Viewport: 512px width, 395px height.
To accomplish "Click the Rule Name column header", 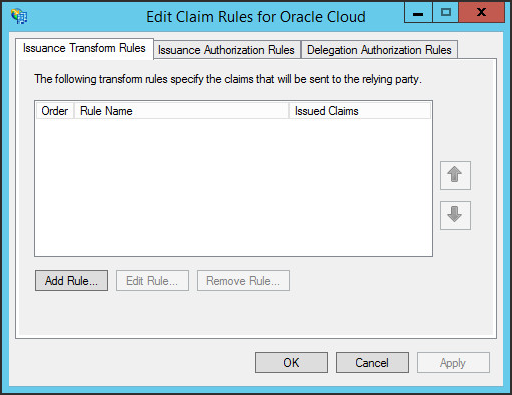I will pyautogui.click(x=181, y=111).
